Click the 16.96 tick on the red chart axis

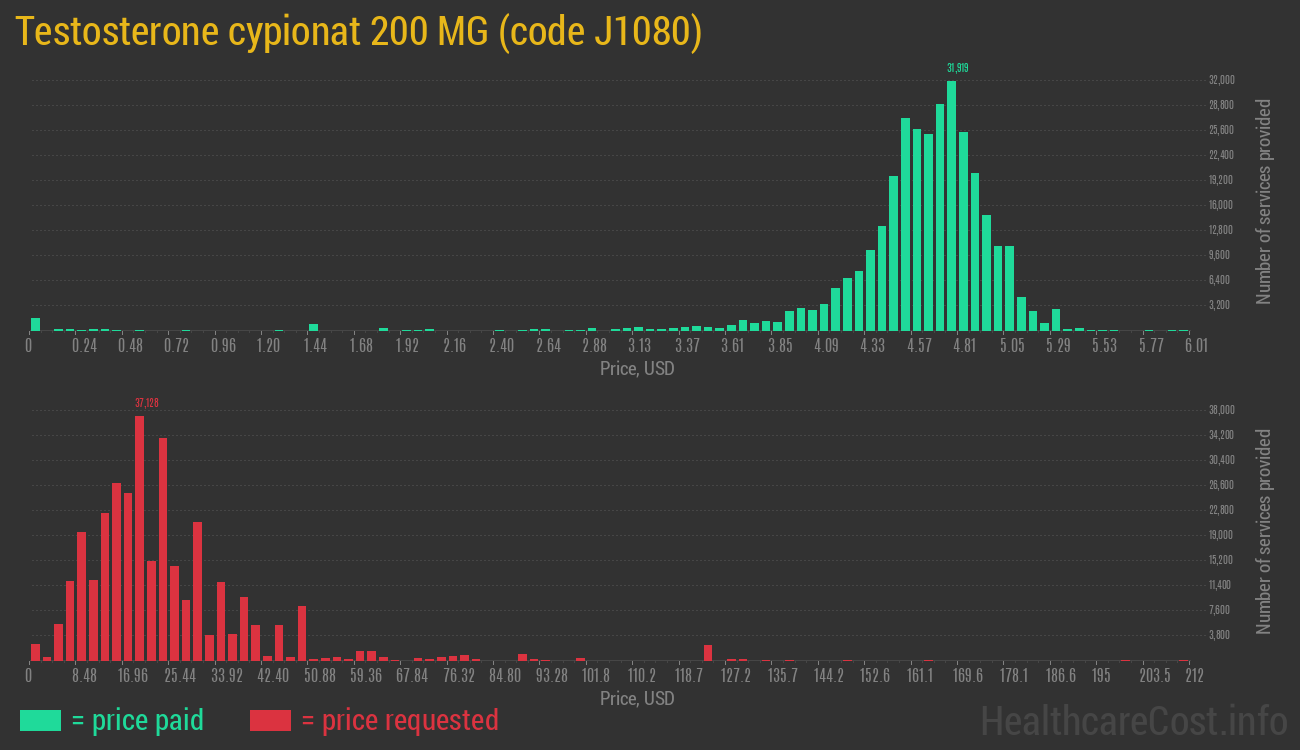132,676
